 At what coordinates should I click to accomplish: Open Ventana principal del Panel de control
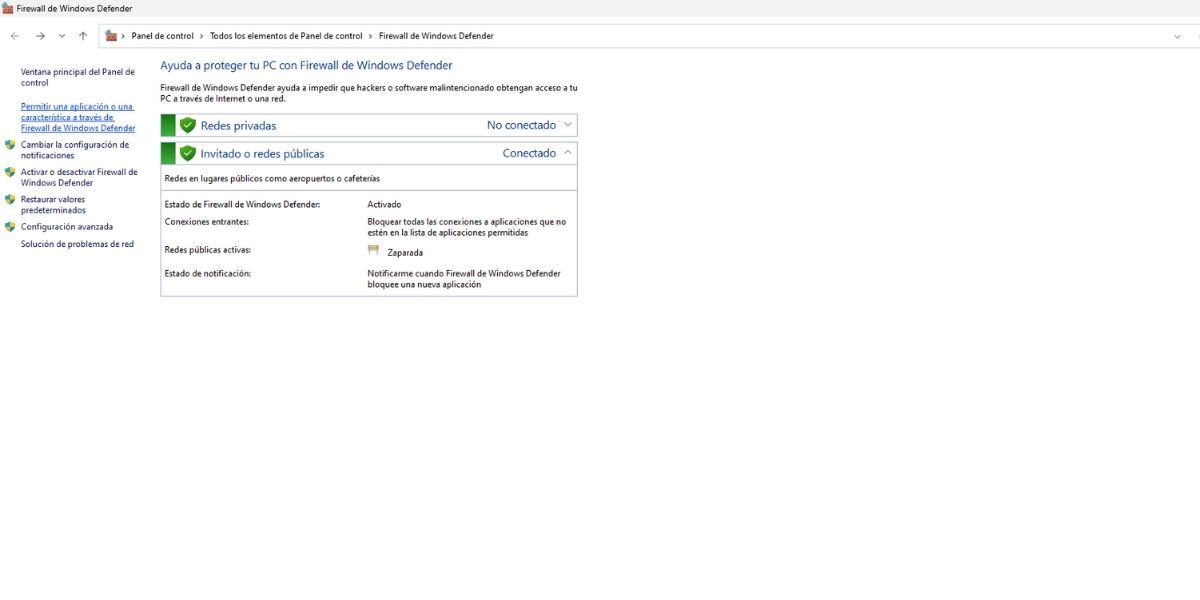(78, 77)
